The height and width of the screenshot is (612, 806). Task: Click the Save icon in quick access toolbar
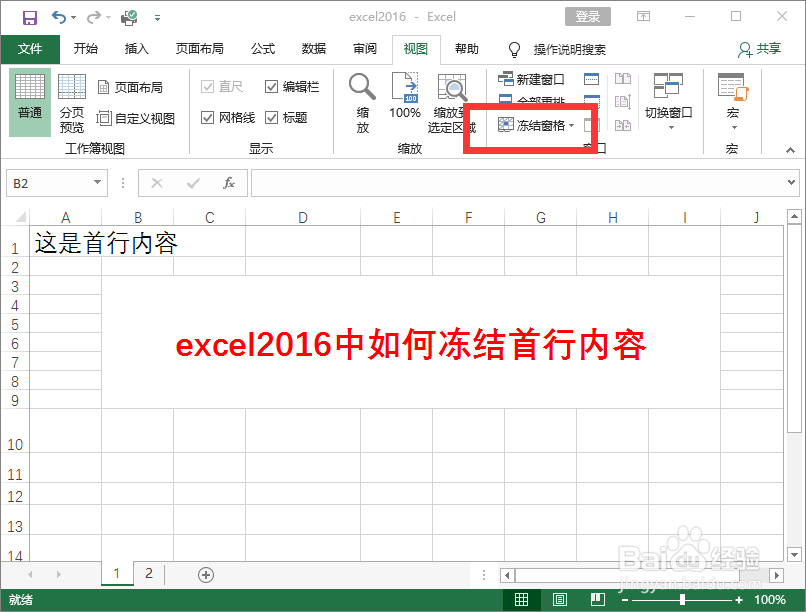point(30,18)
